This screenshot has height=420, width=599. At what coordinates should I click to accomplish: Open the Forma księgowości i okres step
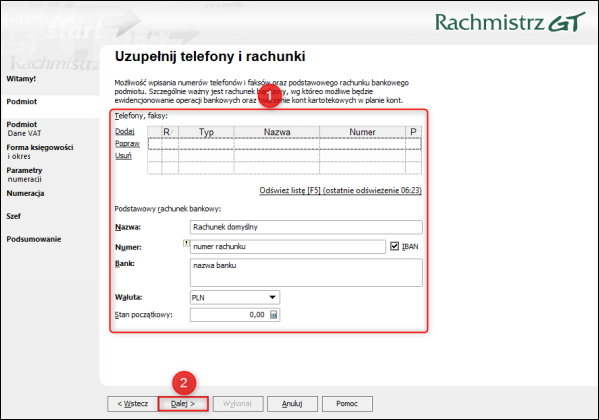click(x=39, y=152)
